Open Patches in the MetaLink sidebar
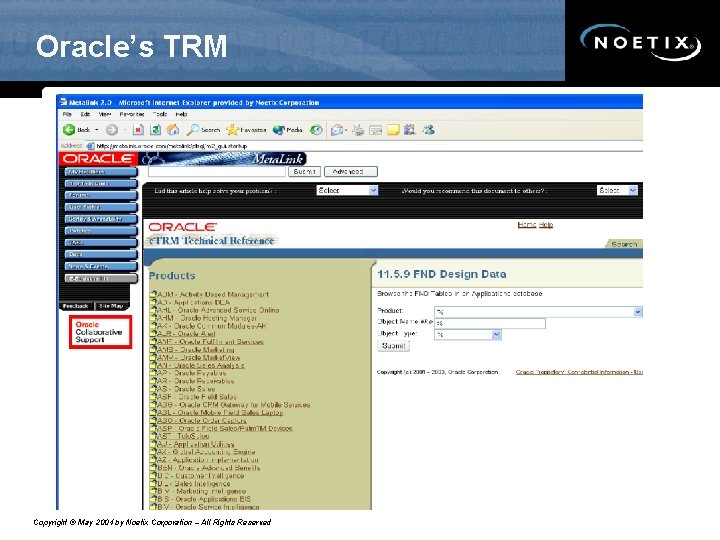This screenshot has height=540, width=720. point(101,231)
